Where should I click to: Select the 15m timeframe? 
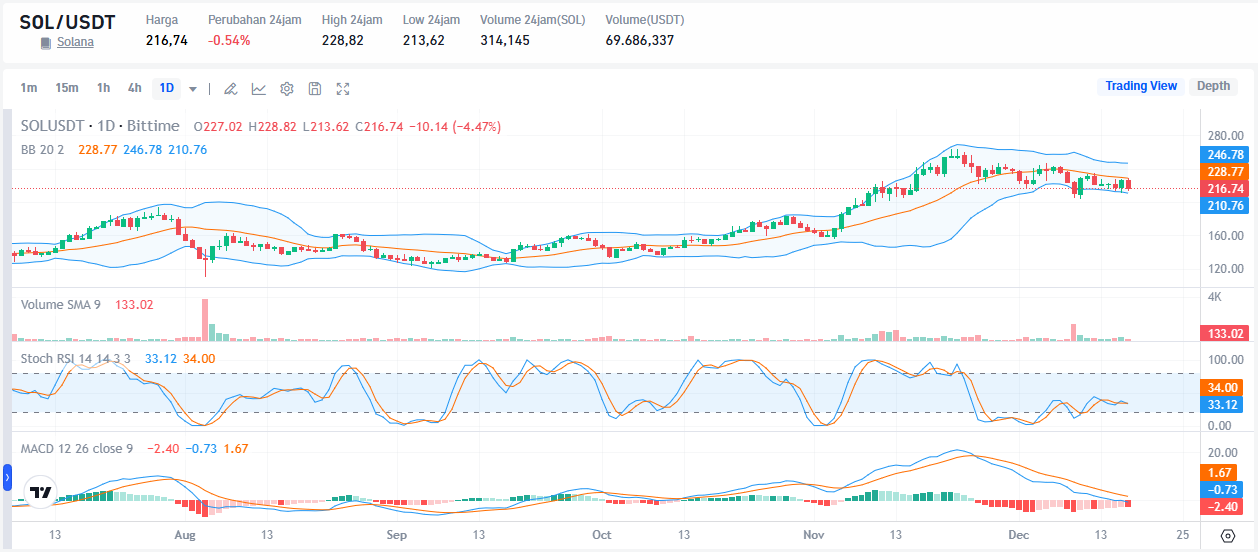(x=66, y=88)
